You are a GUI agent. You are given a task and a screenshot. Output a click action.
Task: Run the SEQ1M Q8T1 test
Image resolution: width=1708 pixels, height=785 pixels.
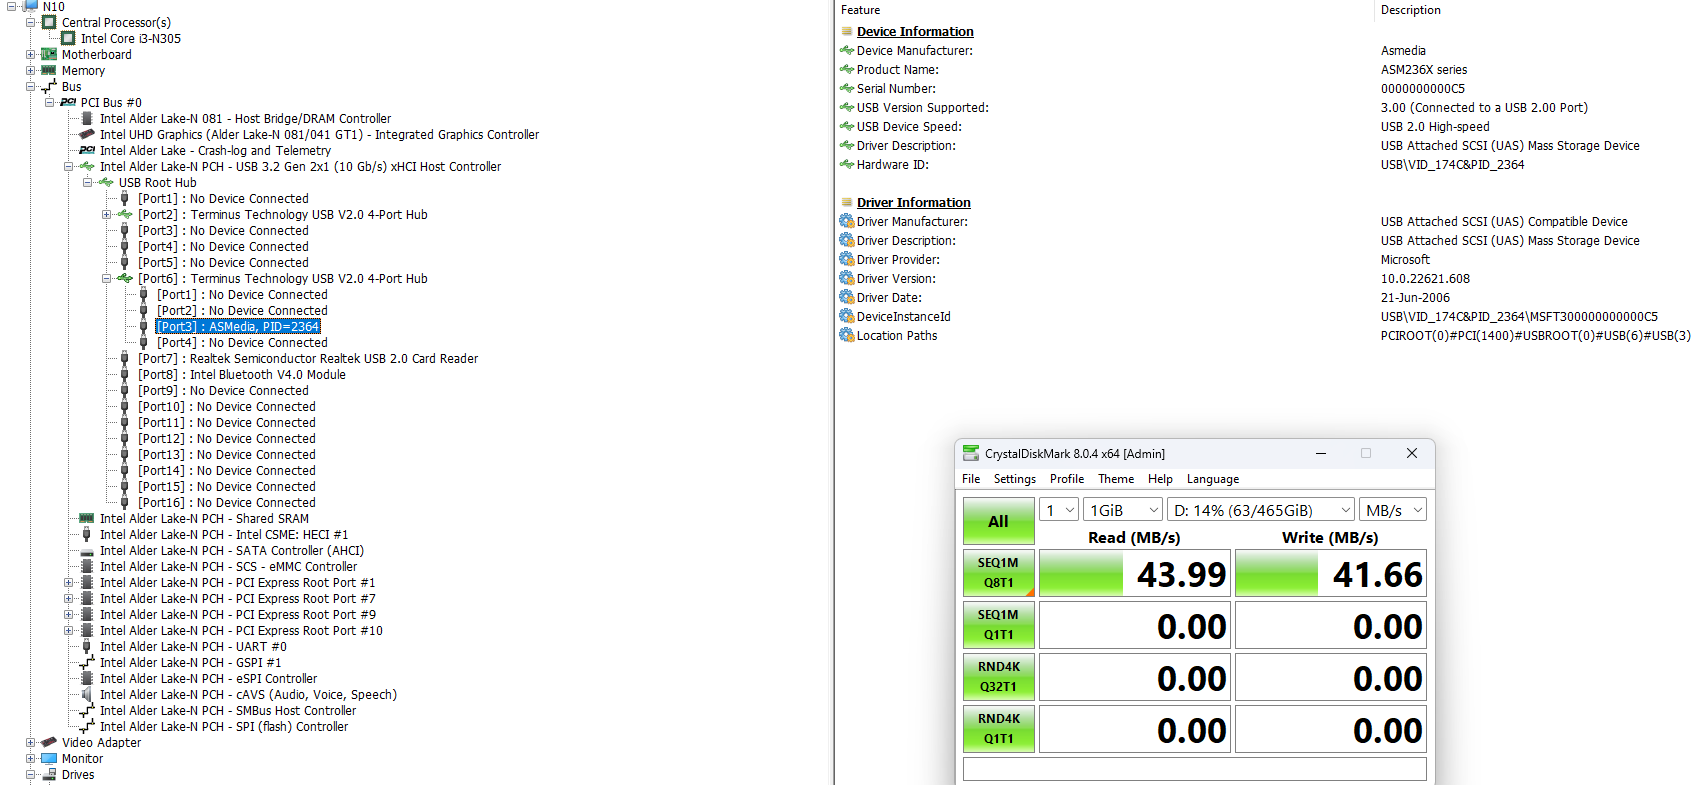pos(998,573)
